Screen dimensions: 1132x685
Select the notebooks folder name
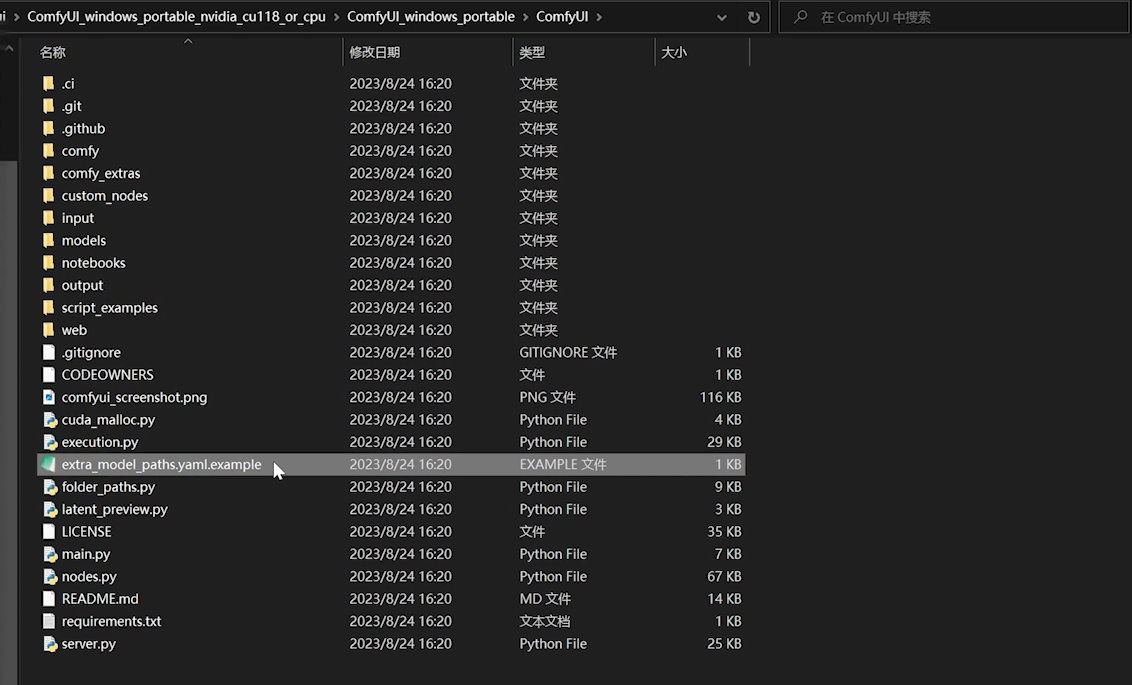(x=94, y=263)
